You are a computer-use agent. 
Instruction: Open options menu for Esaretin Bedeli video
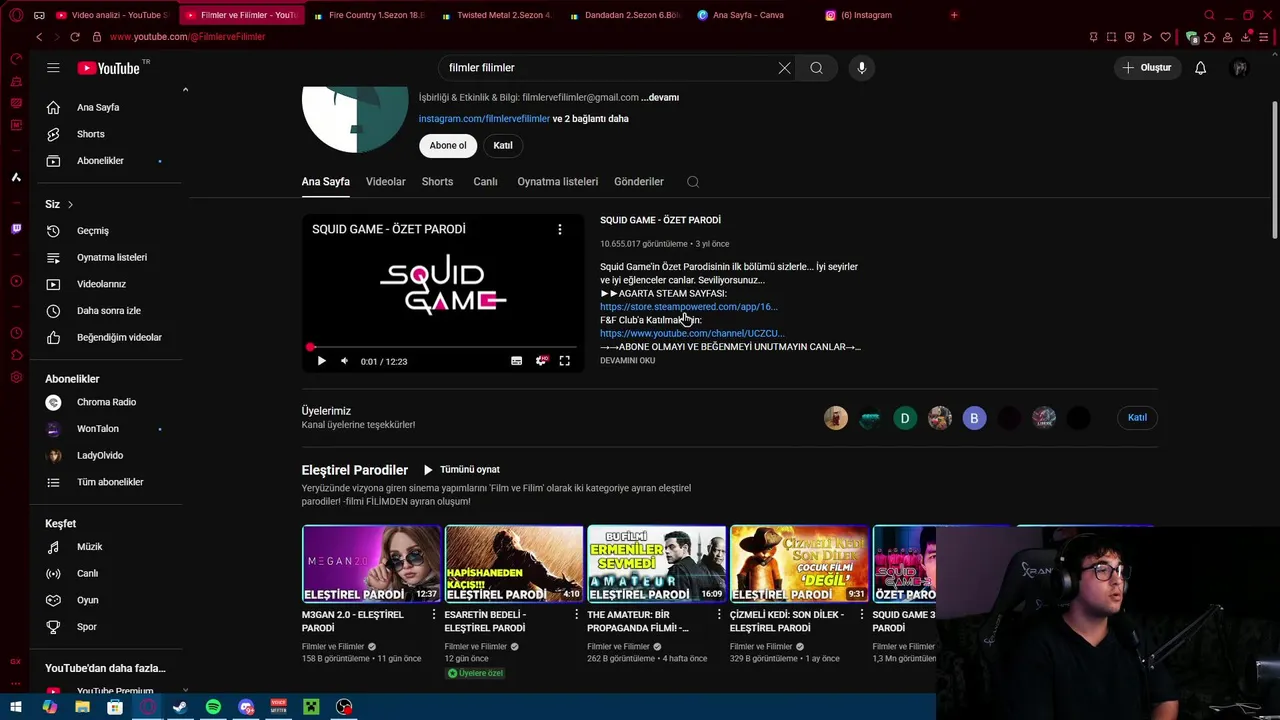coord(576,615)
